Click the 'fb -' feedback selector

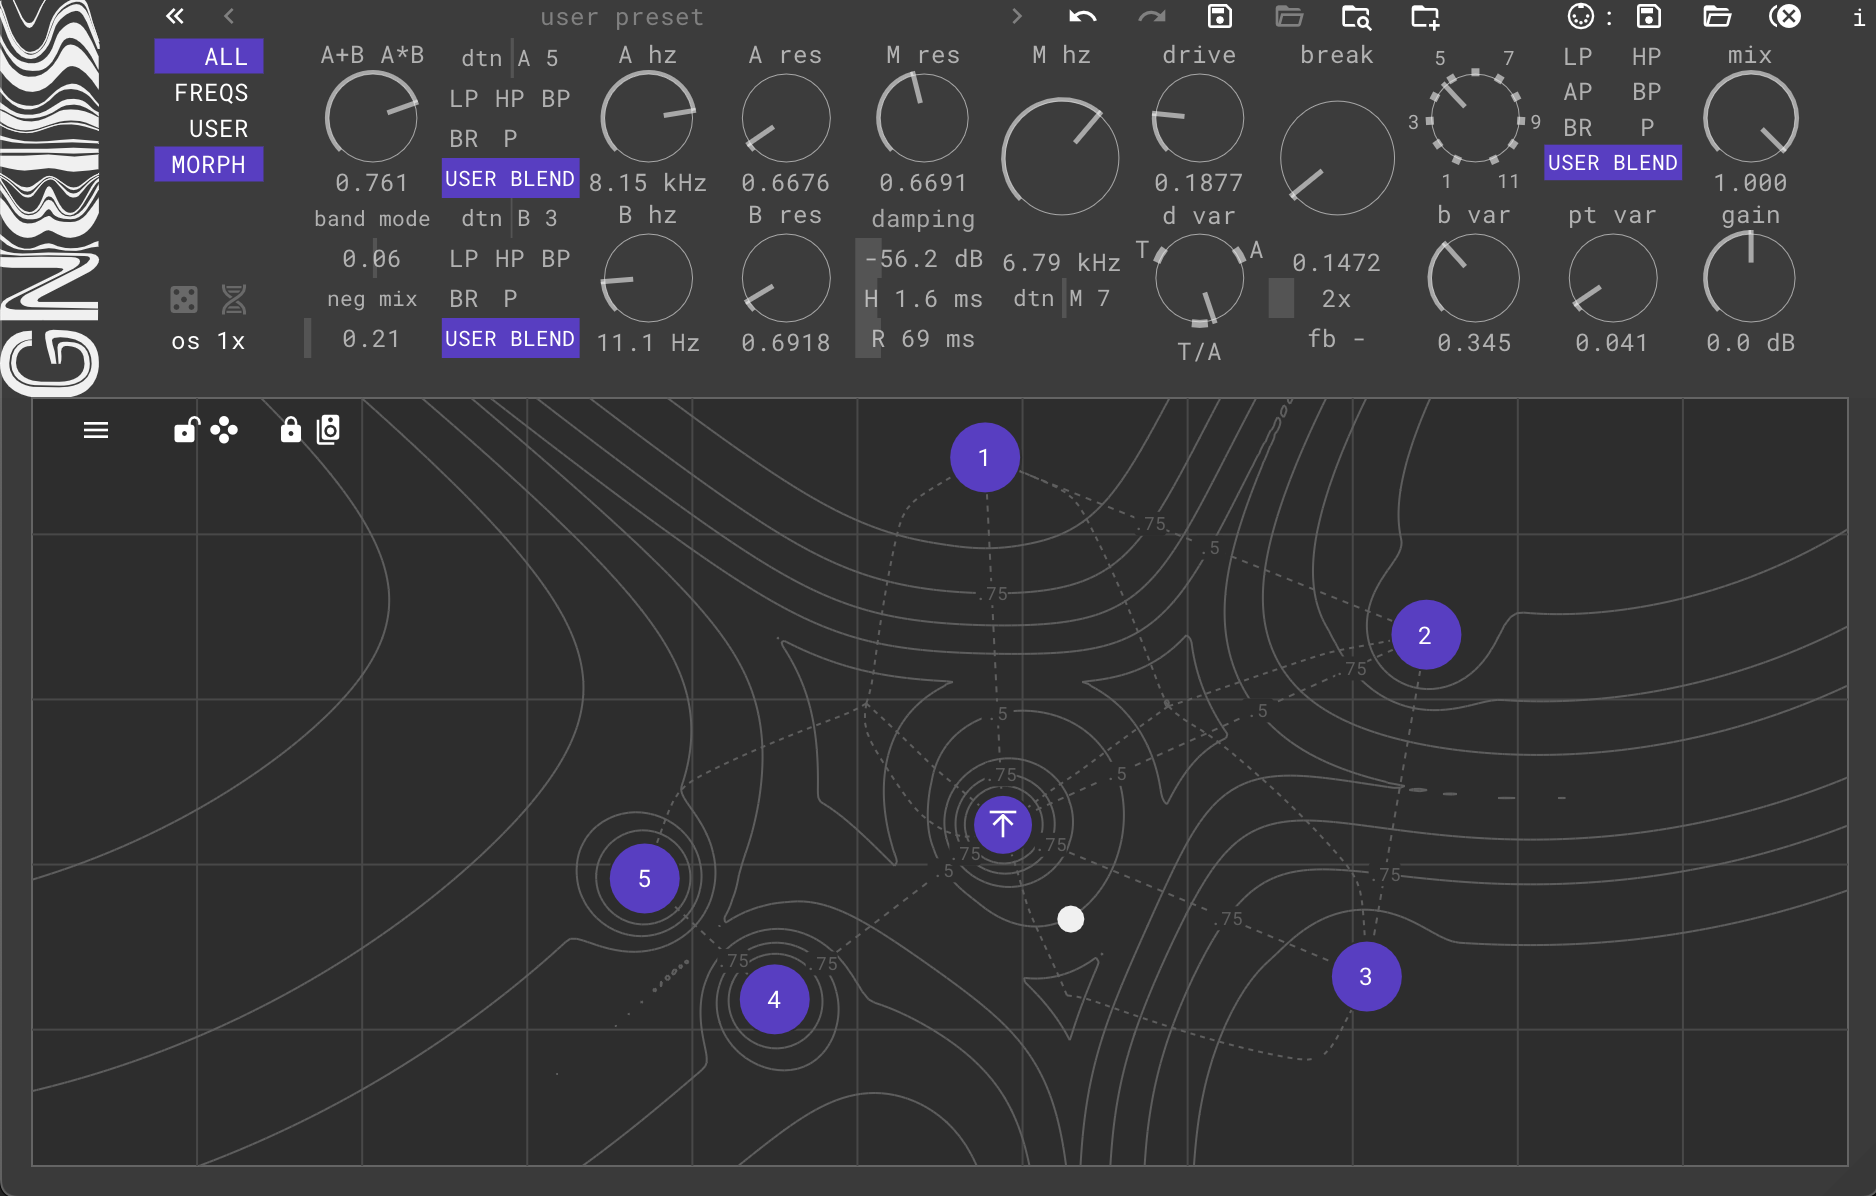1336,339
